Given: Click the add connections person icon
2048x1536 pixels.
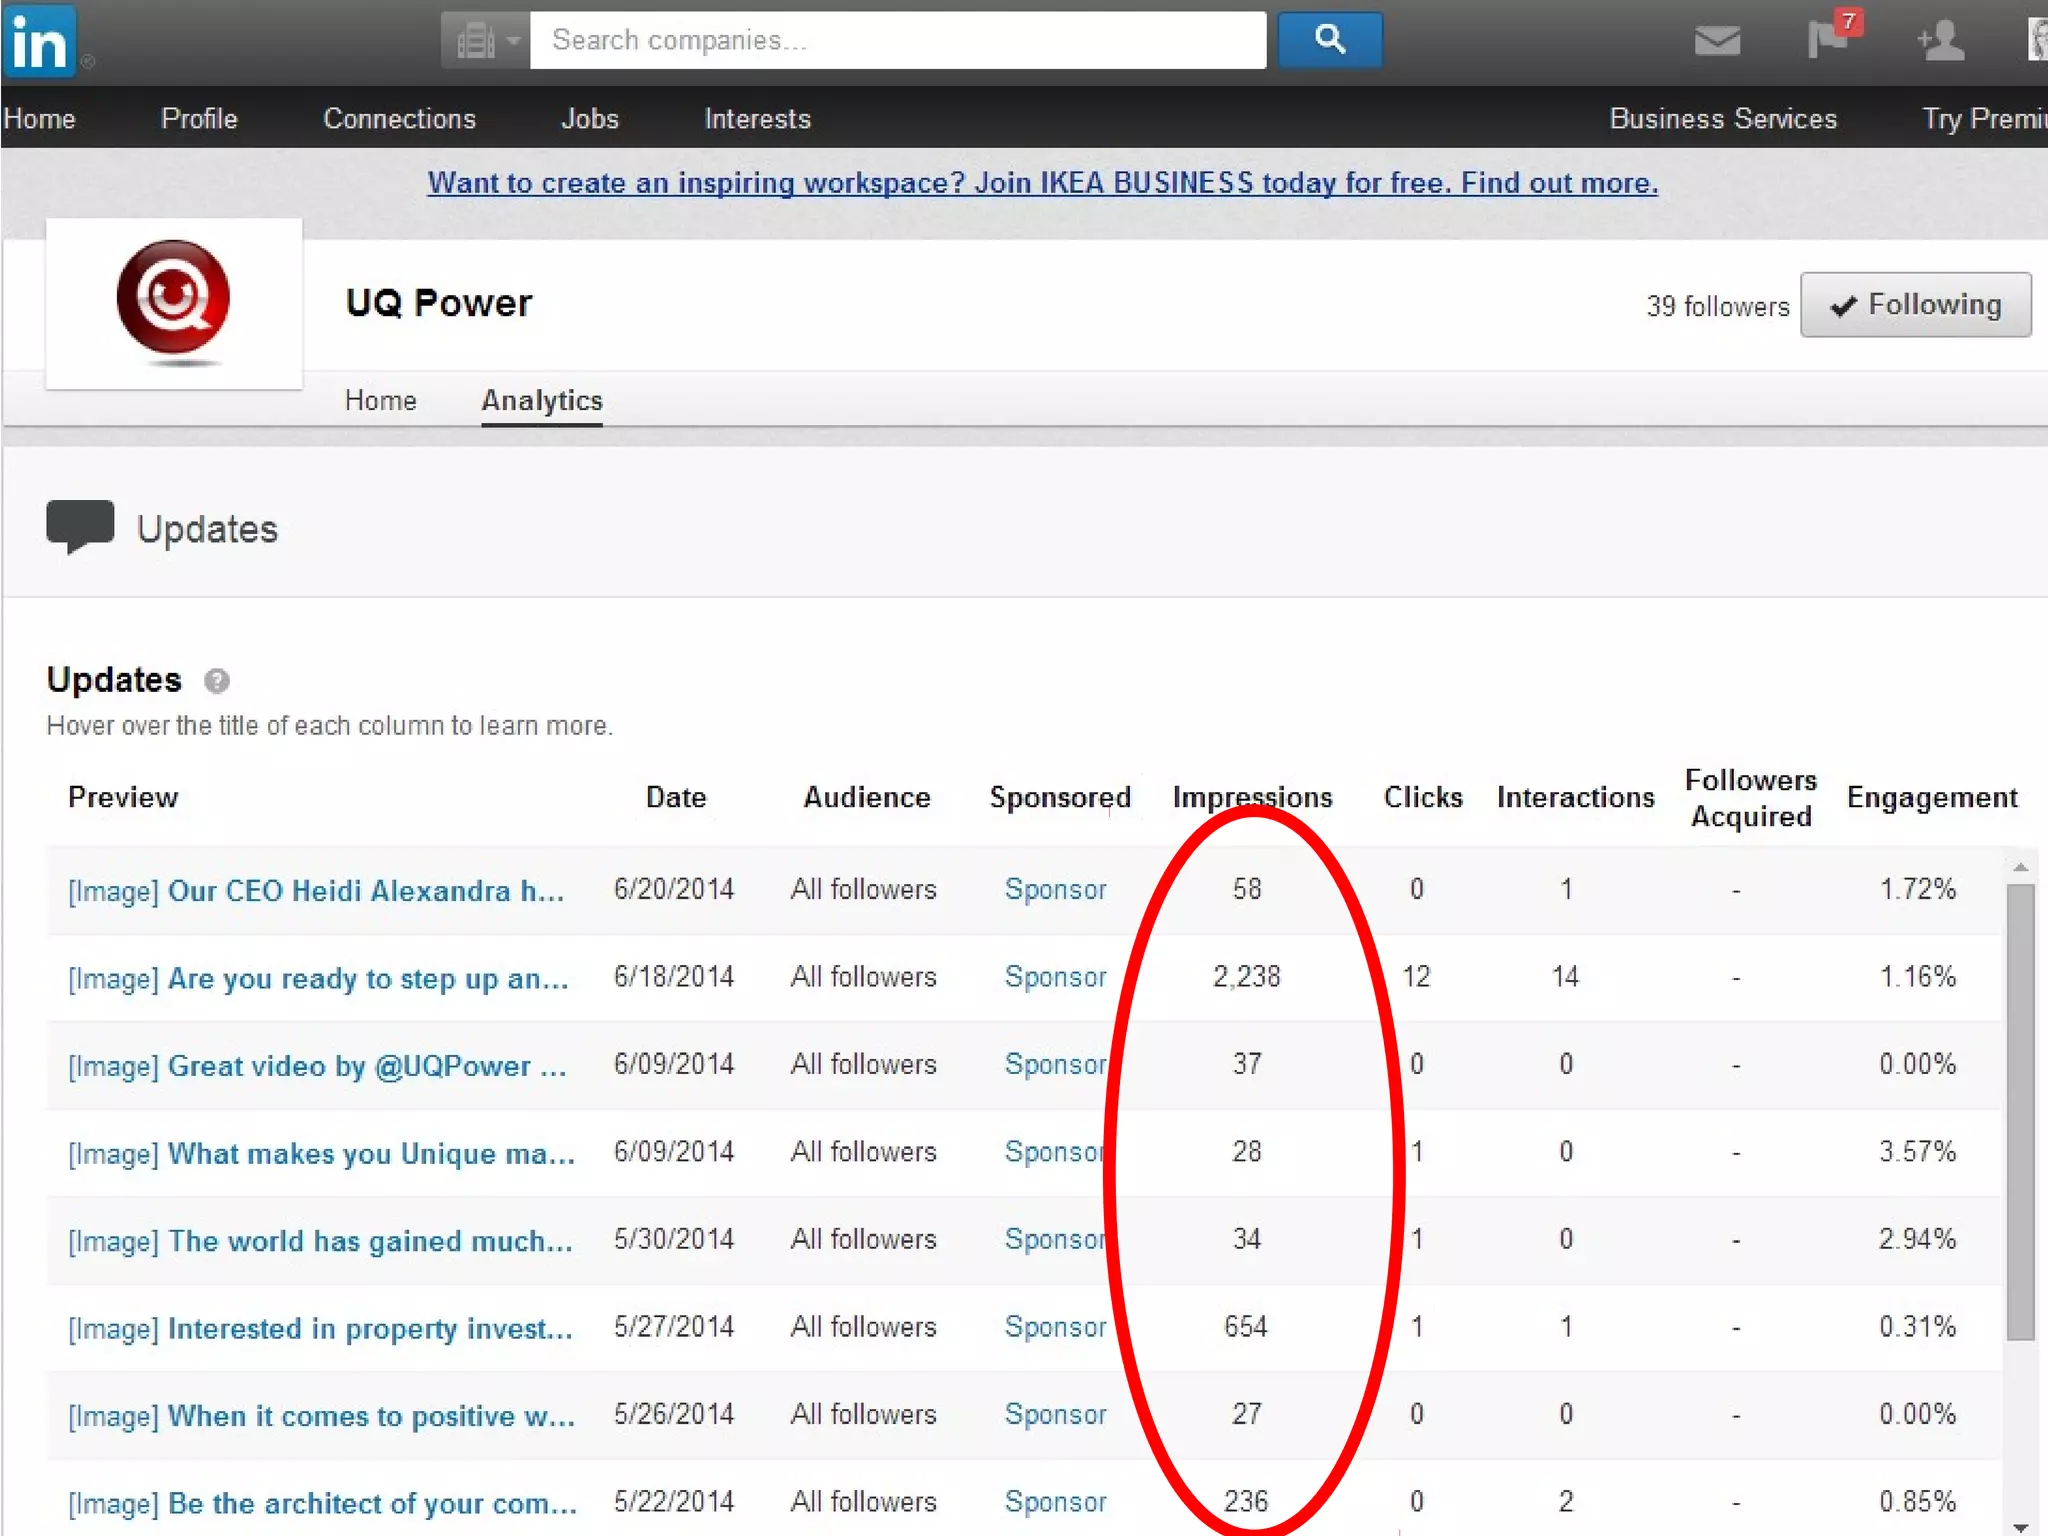Looking at the screenshot, I should [x=1940, y=41].
